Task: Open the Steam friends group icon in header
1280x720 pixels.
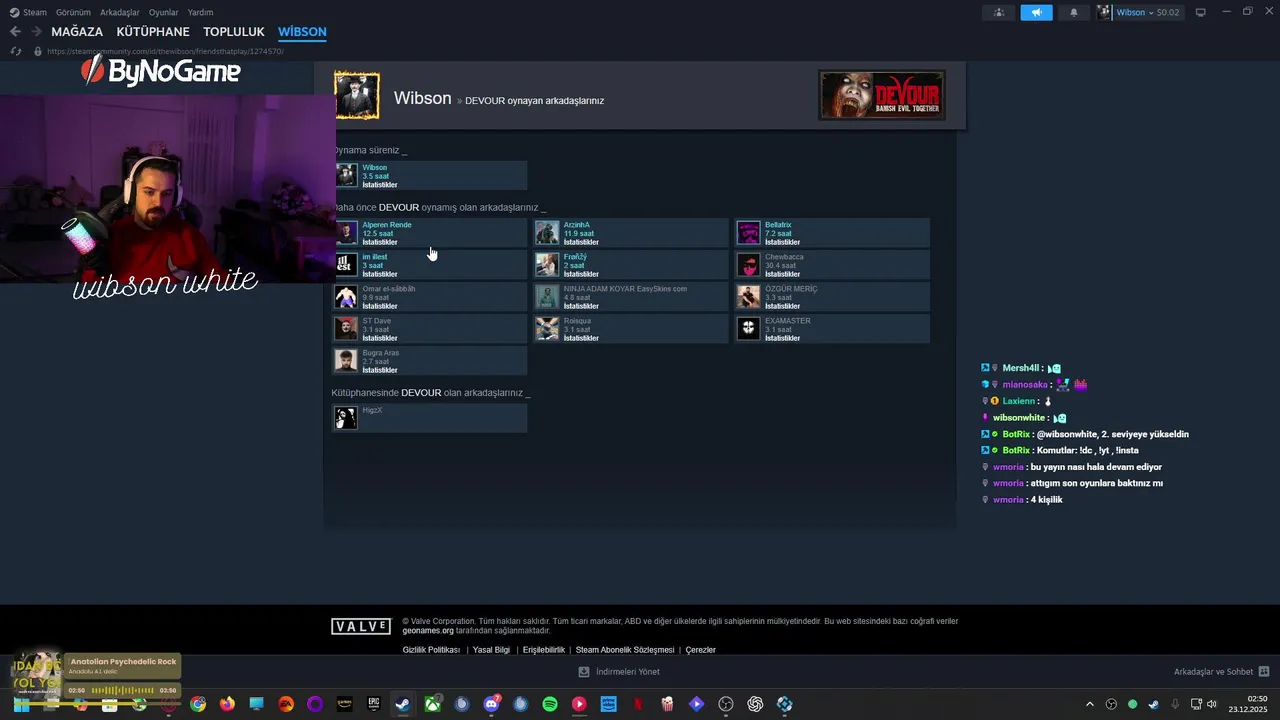Action: coord(999,12)
